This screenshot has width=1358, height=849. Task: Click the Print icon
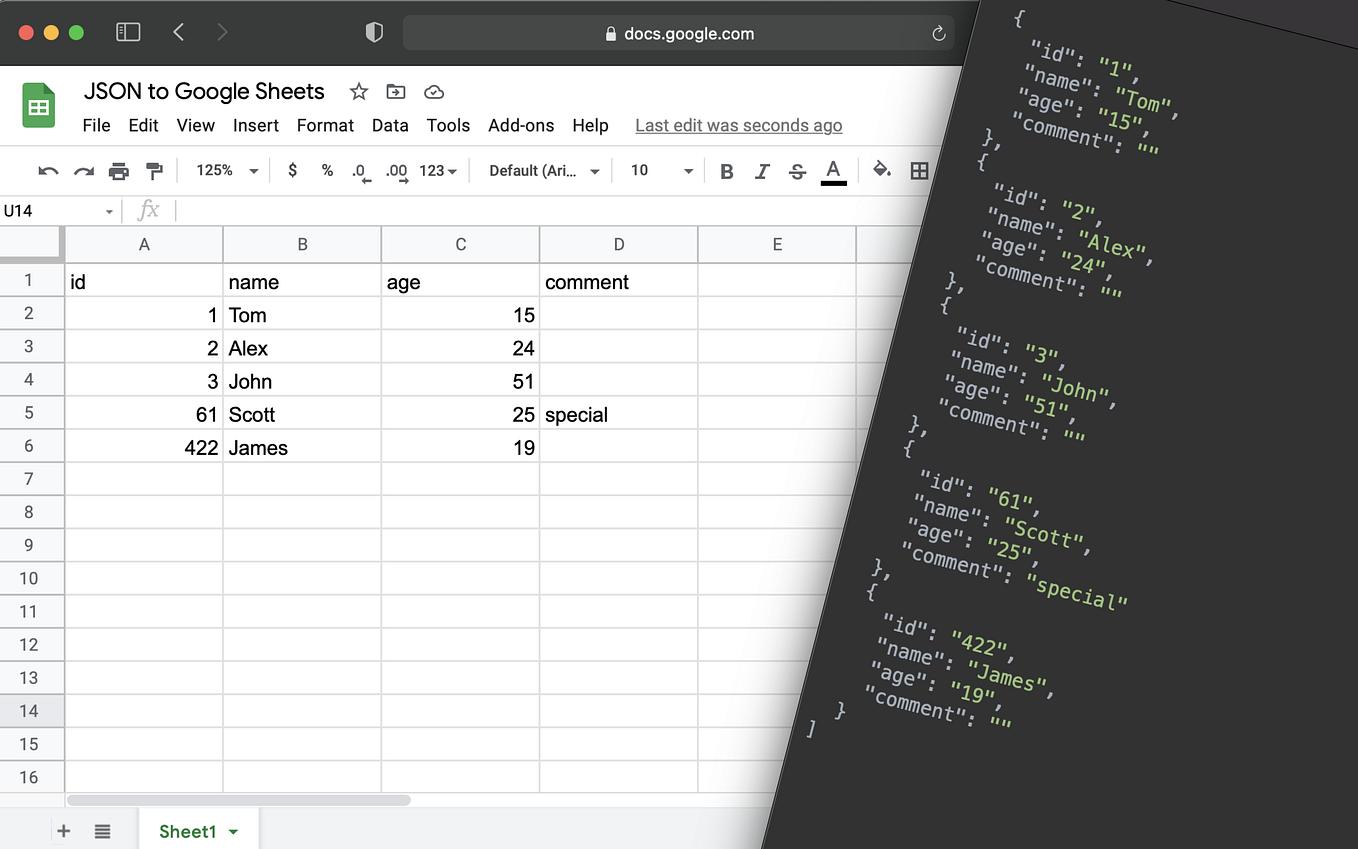pos(119,170)
